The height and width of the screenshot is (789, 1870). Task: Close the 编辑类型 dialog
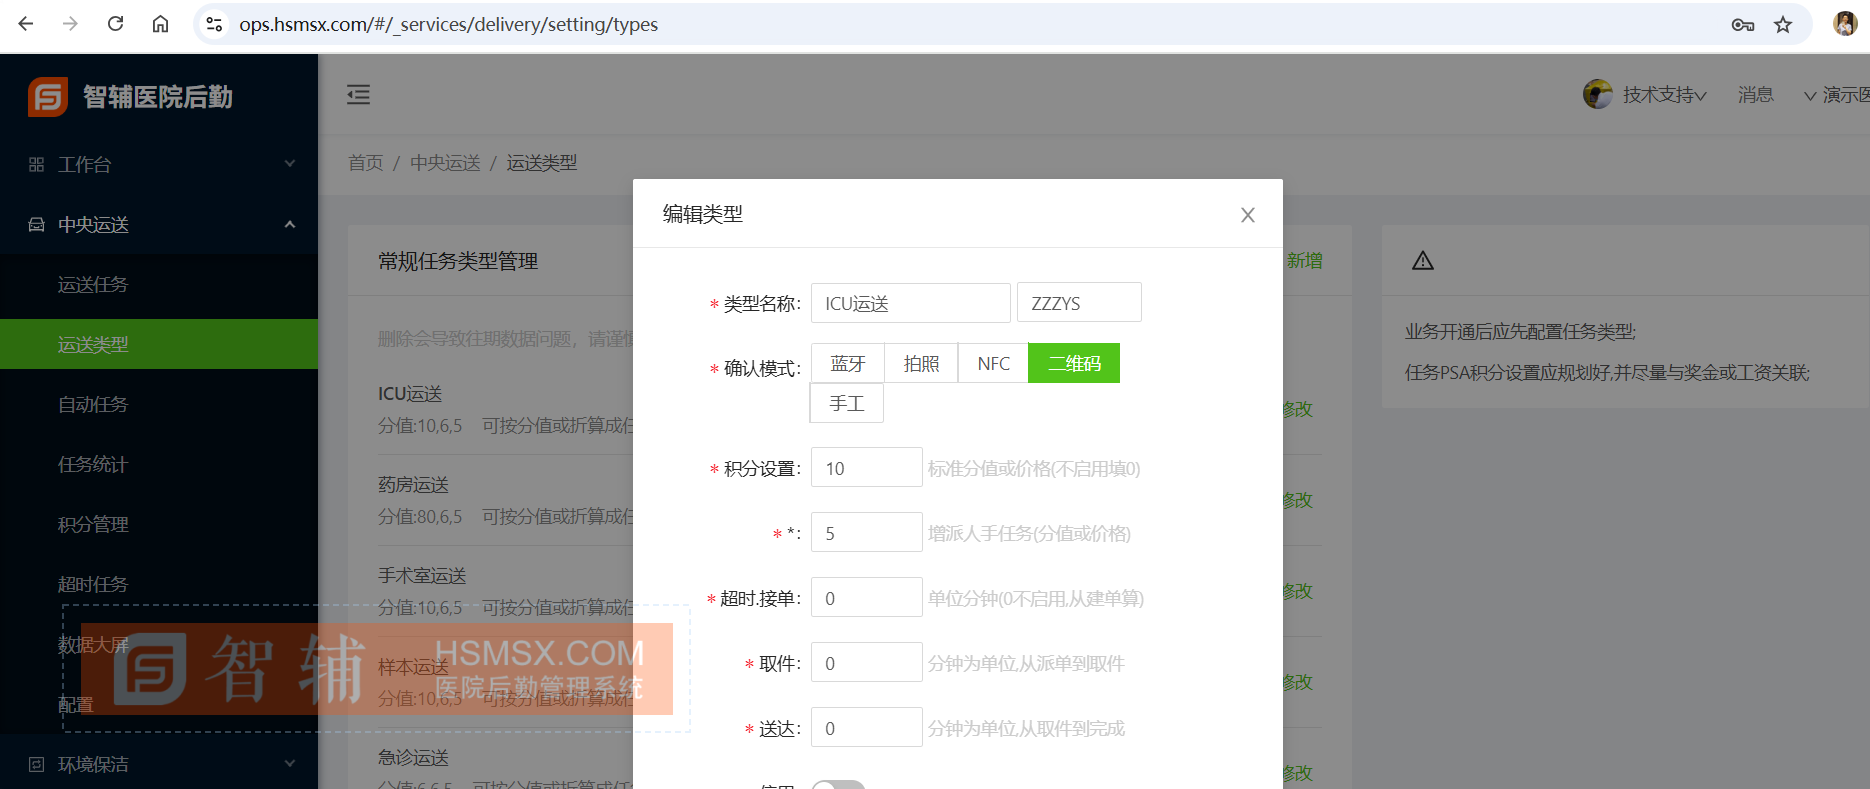coord(1247,215)
